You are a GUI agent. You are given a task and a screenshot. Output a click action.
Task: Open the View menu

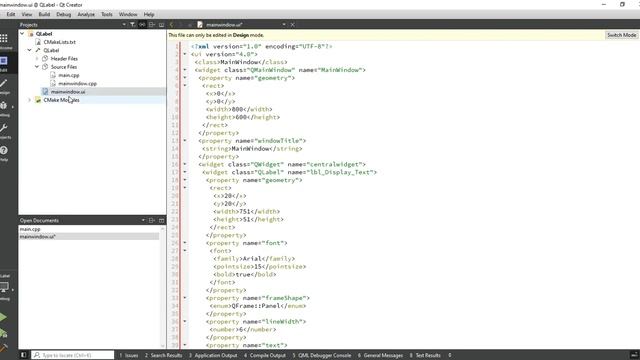pos(27,14)
